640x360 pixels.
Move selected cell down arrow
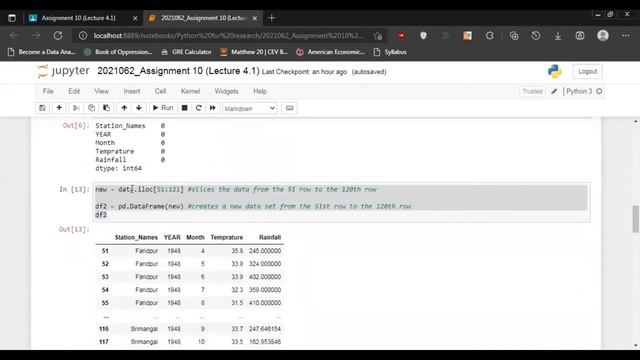pos(139,108)
